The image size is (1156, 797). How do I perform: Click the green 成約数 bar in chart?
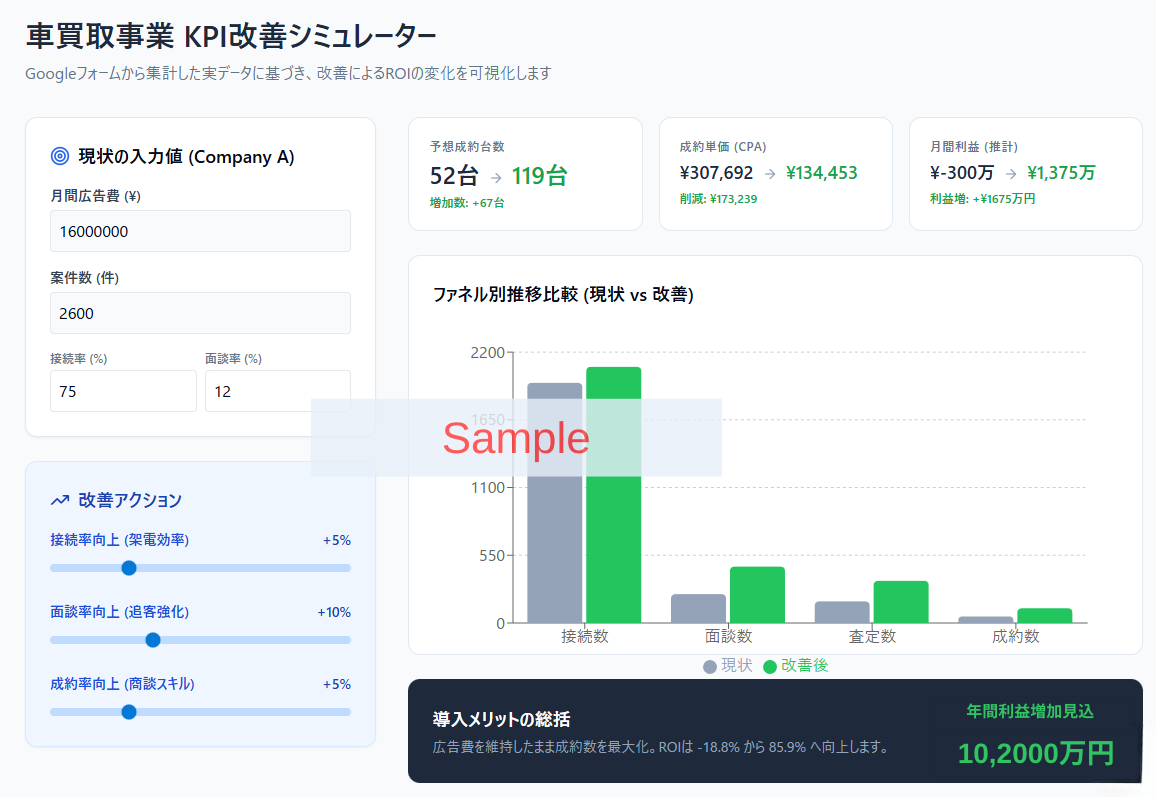tap(1044, 616)
